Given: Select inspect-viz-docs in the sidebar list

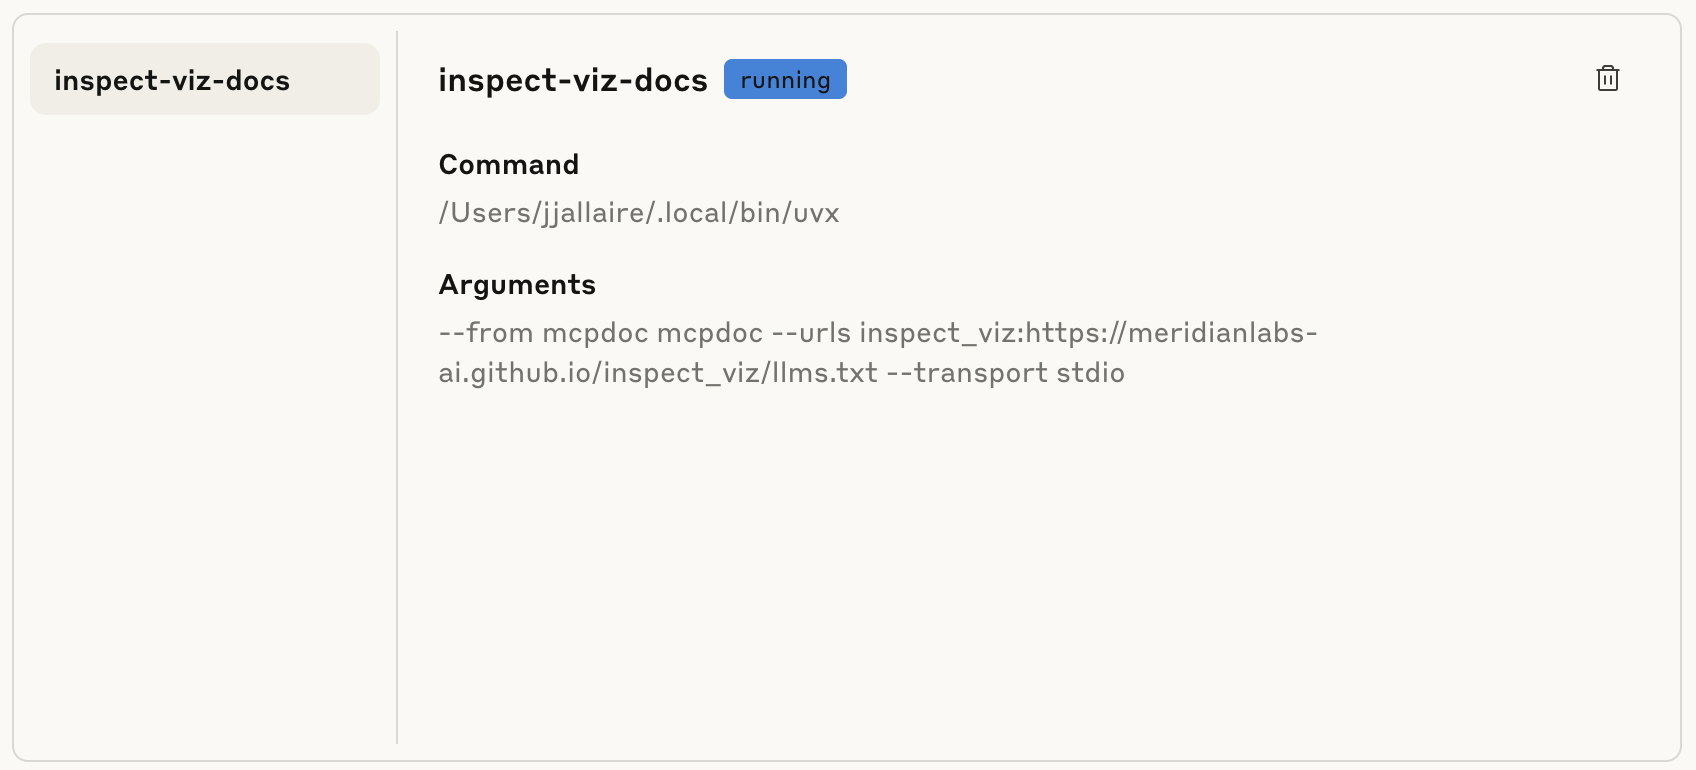Looking at the screenshot, I should point(205,79).
